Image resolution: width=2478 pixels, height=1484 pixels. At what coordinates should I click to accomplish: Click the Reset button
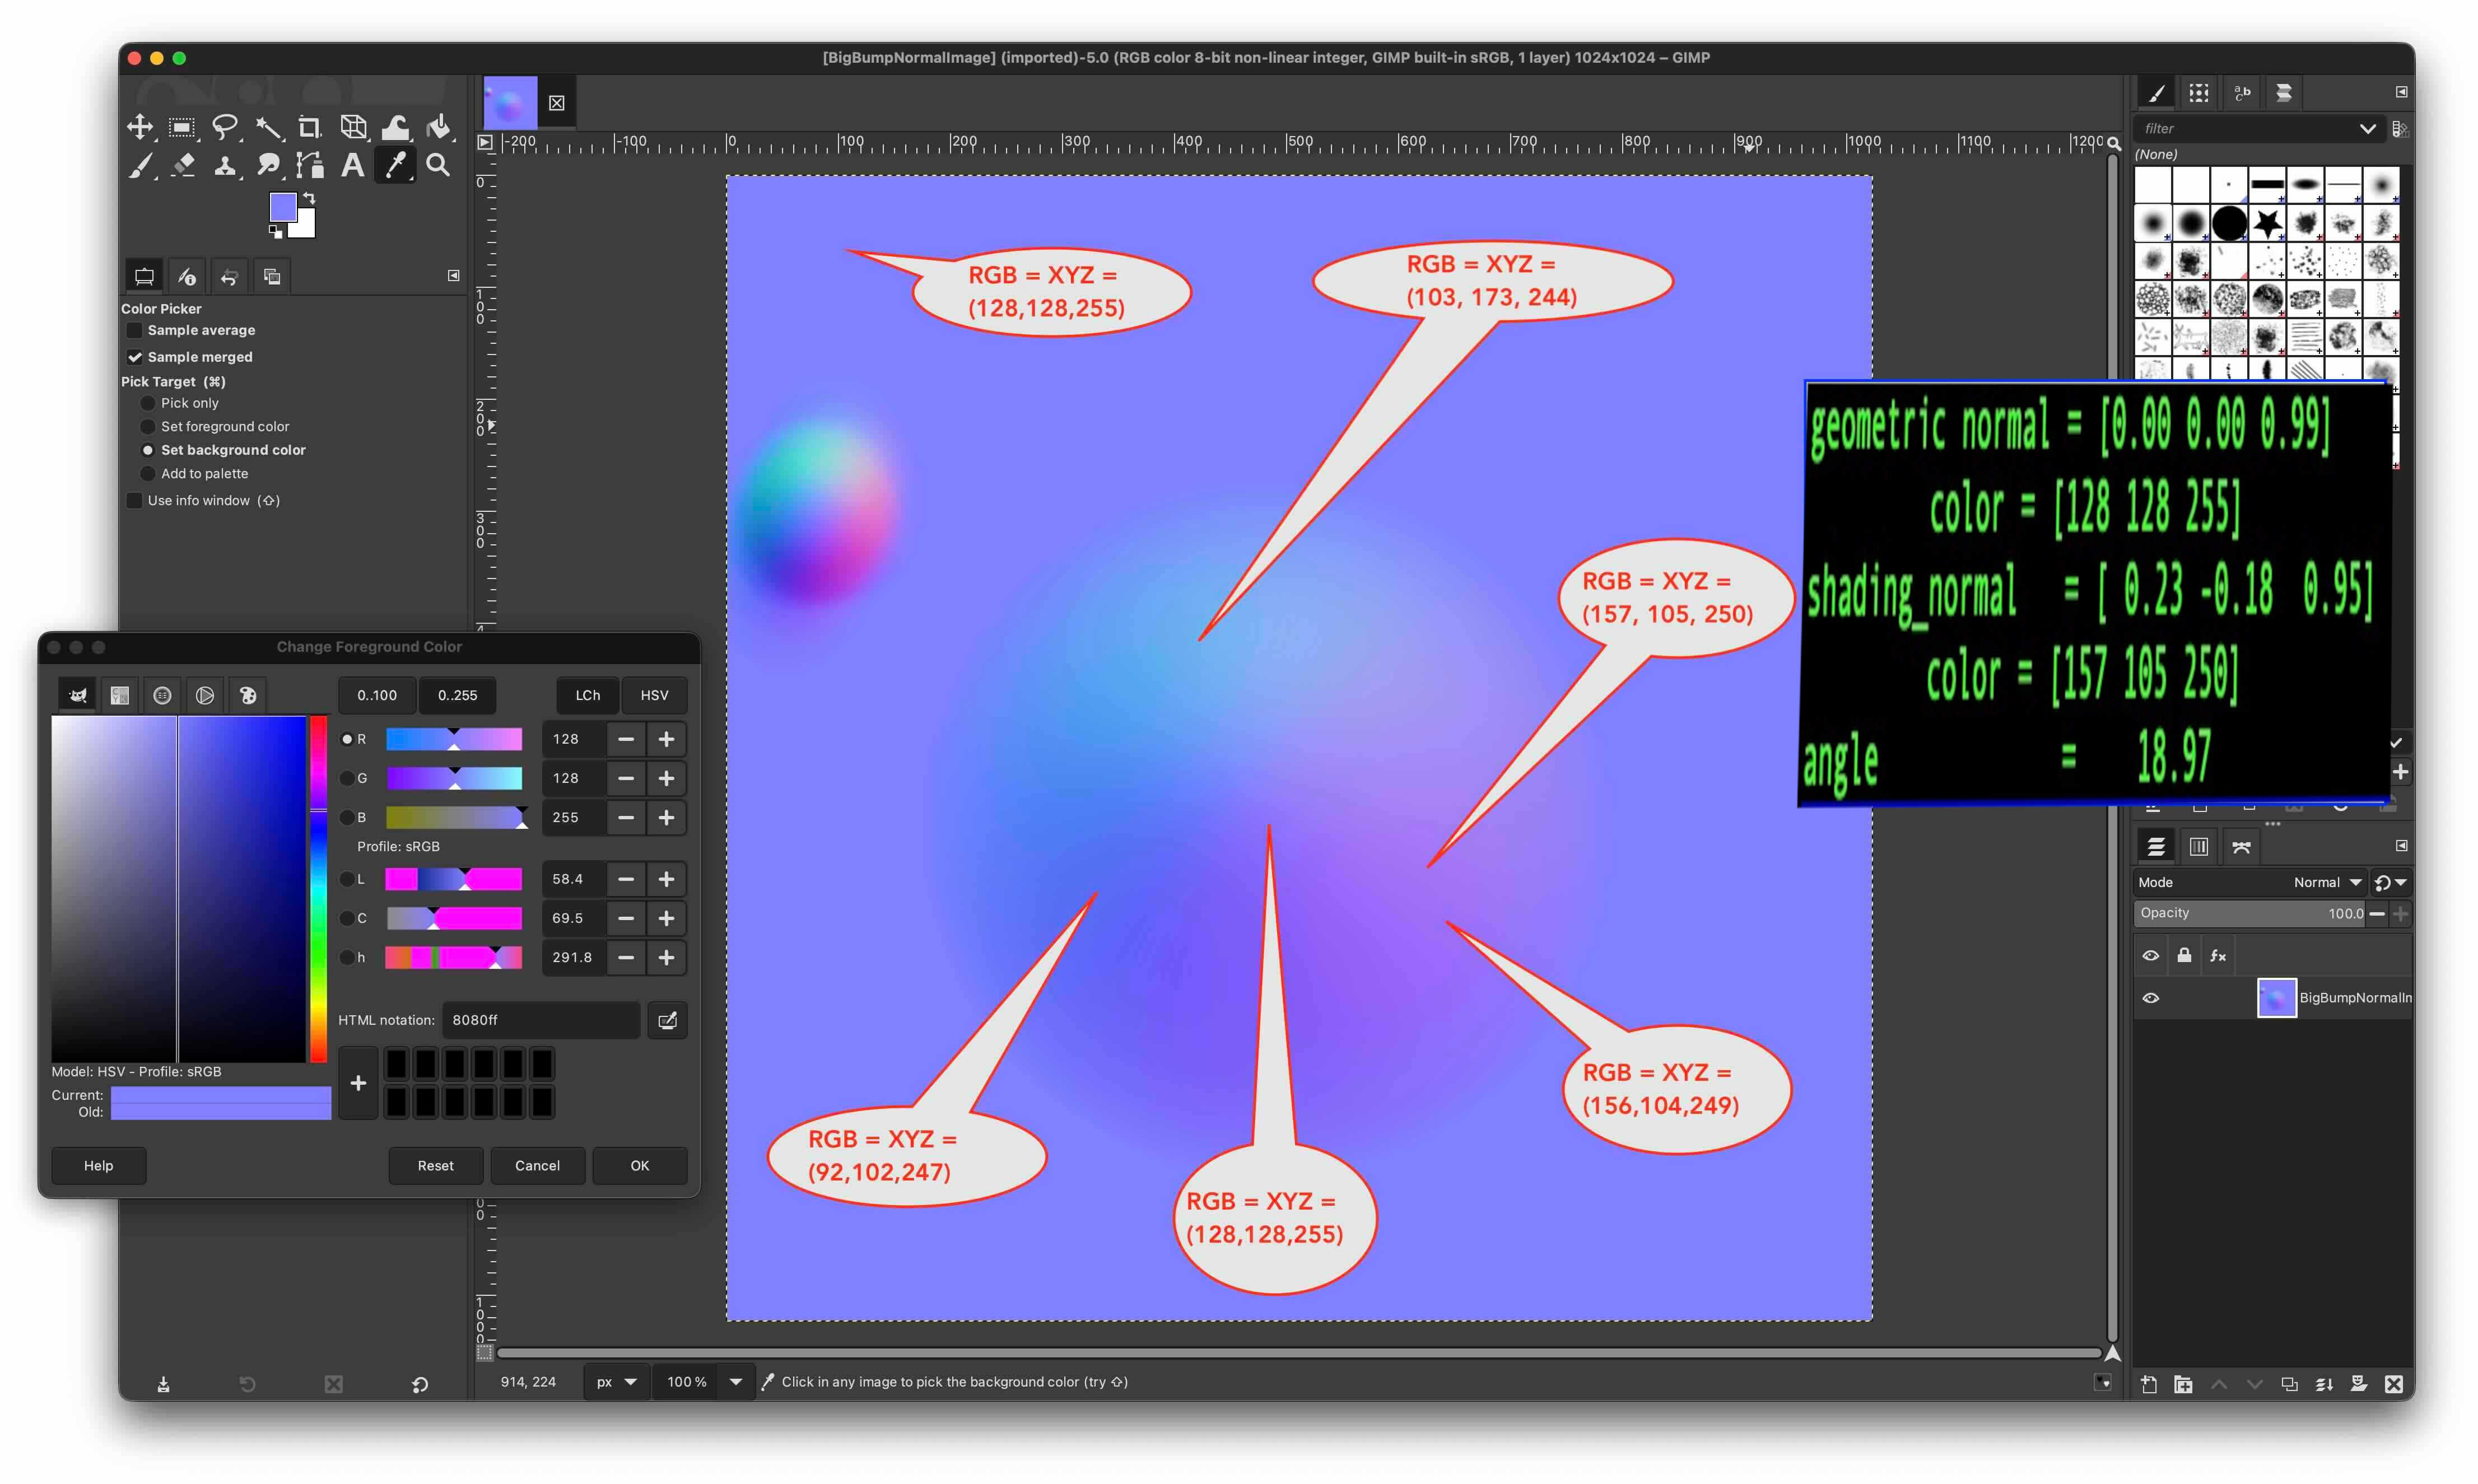tap(435, 1166)
